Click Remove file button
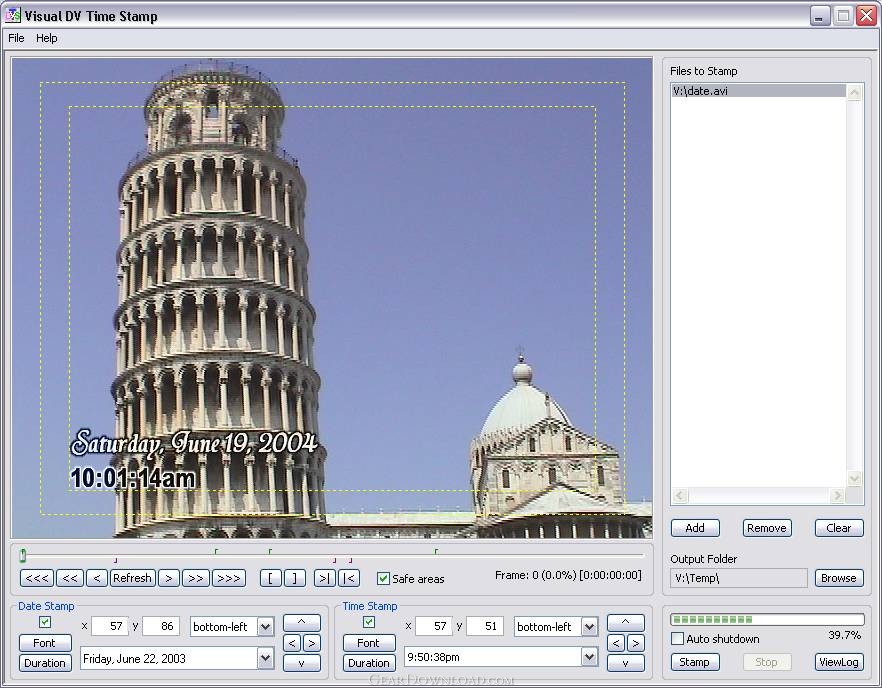 tap(767, 528)
